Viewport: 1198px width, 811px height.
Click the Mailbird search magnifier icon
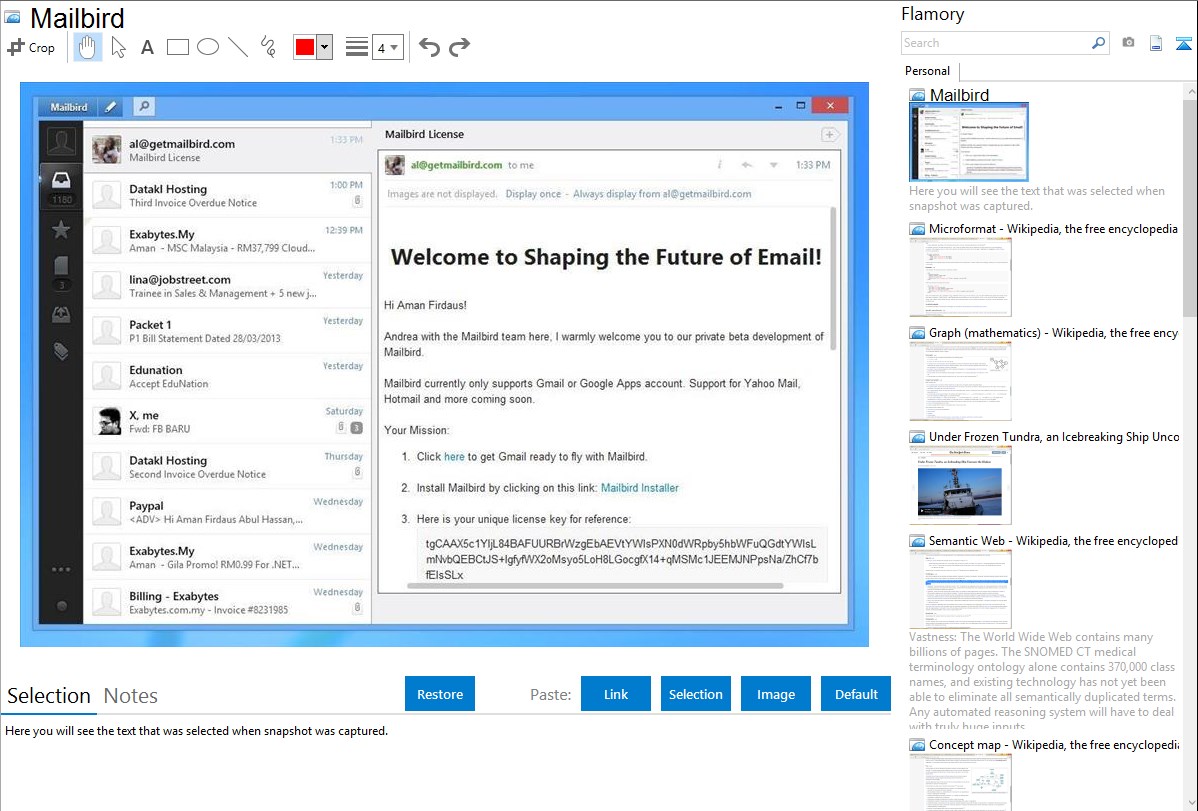(x=144, y=106)
